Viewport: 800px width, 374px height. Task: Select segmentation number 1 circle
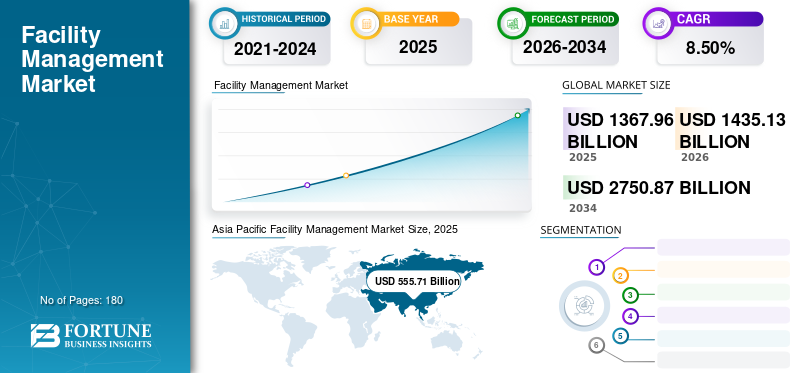click(x=596, y=267)
